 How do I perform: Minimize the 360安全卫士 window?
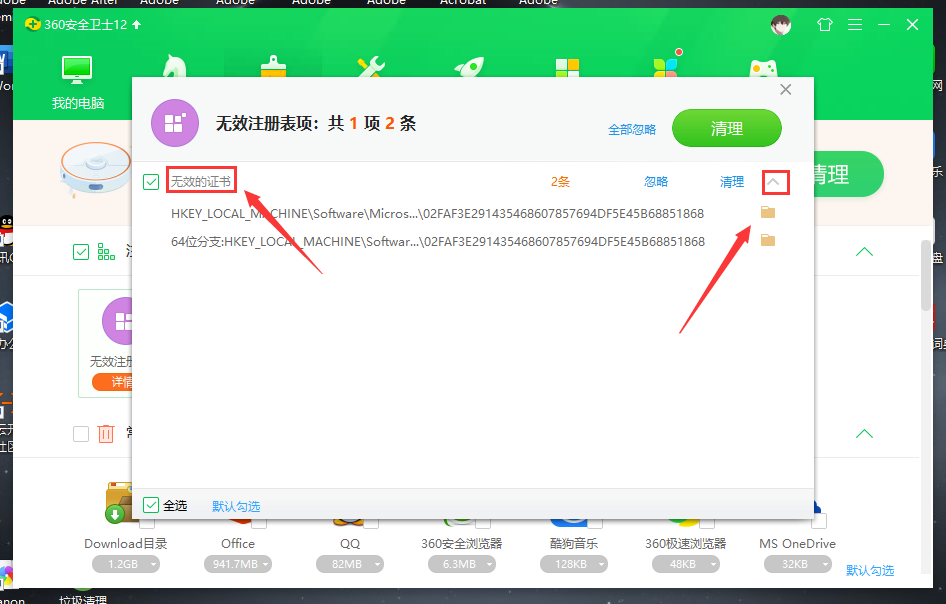coord(884,25)
